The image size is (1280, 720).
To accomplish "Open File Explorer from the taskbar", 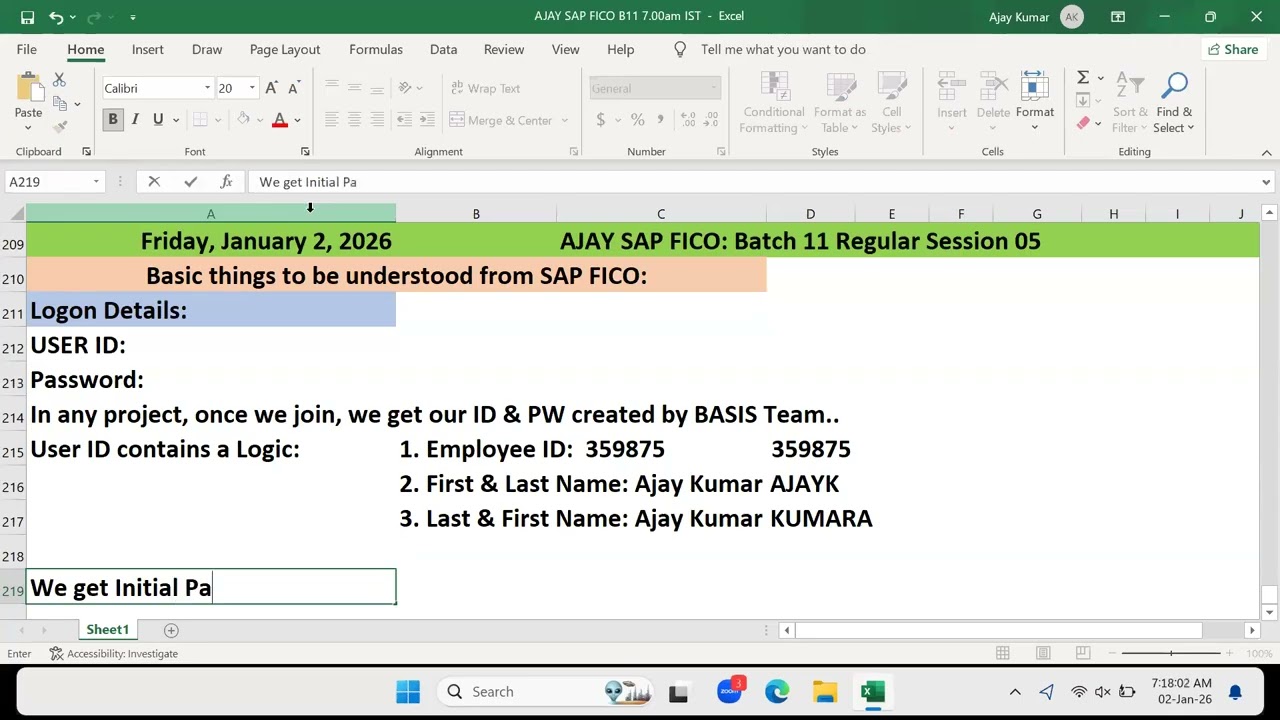I will pos(825,692).
